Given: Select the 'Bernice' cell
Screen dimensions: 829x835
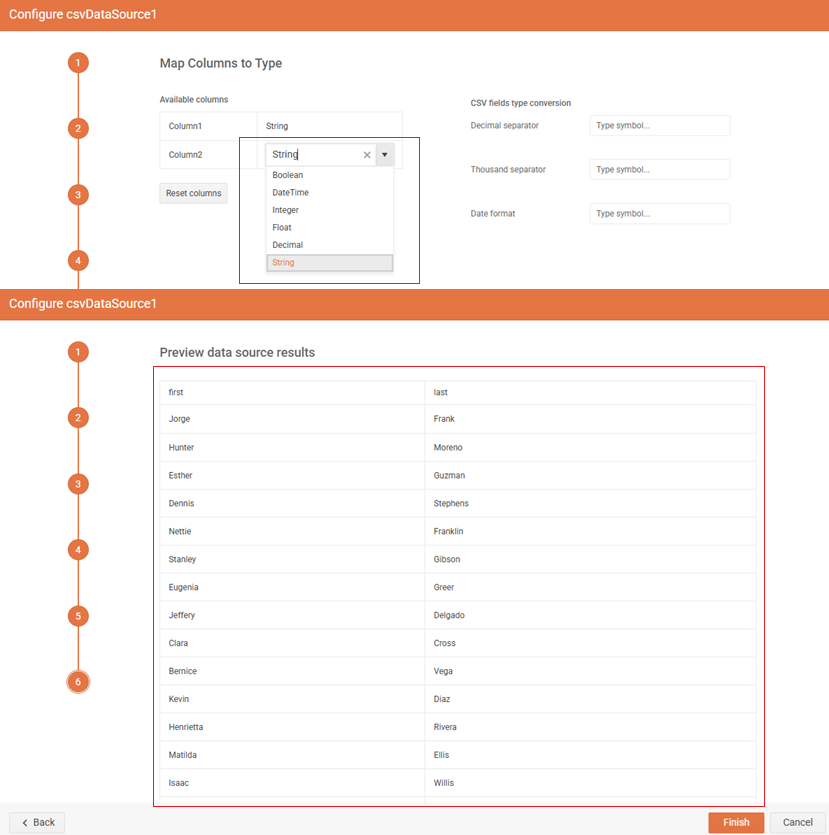Looking at the screenshot, I should [x=292, y=671].
